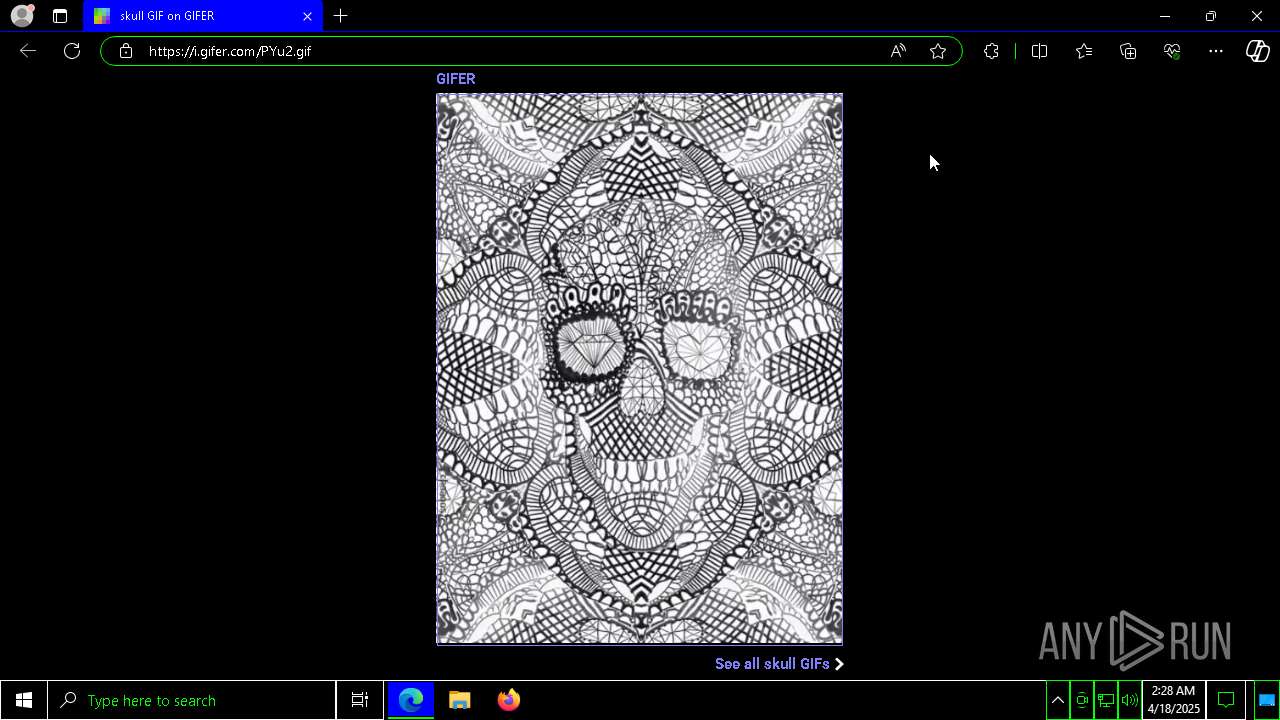Open the clock showing 2:28 AM
The width and height of the screenshot is (1280, 720).
(x=1174, y=700)
